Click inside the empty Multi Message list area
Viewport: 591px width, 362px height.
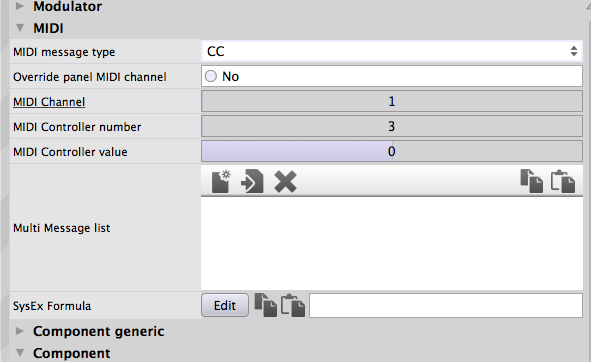click(x=392, y=243)
